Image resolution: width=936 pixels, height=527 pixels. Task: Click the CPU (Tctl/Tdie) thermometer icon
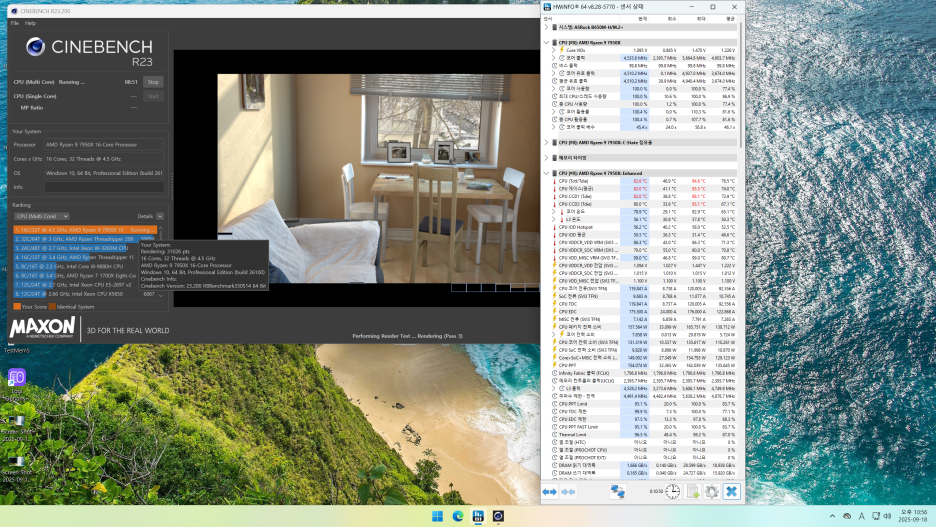pyautogui.click(x=555, y=181)
